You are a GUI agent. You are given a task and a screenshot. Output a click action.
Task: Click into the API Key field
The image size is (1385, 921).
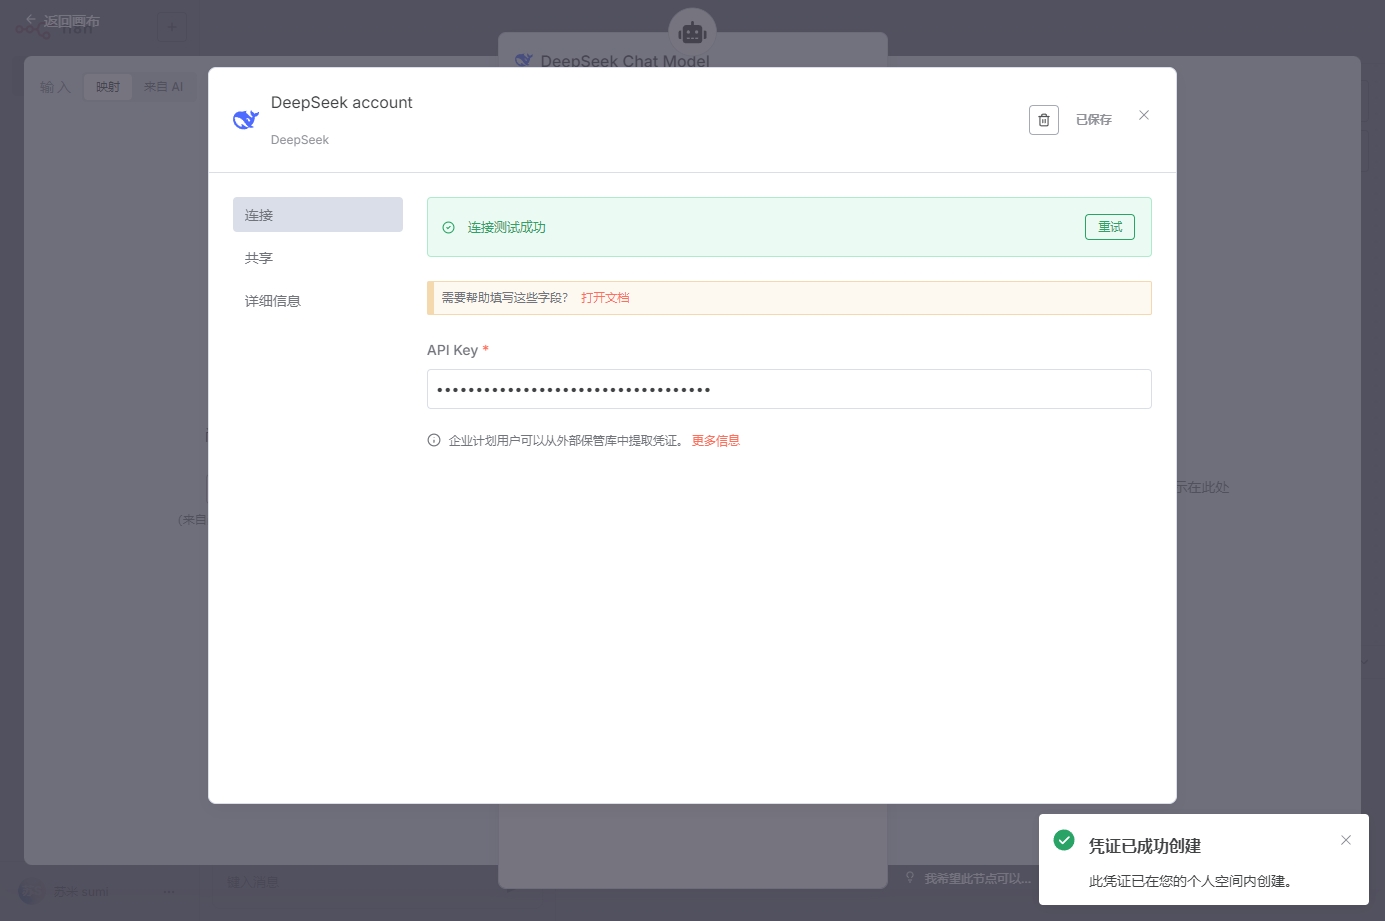tap(789, 389)
